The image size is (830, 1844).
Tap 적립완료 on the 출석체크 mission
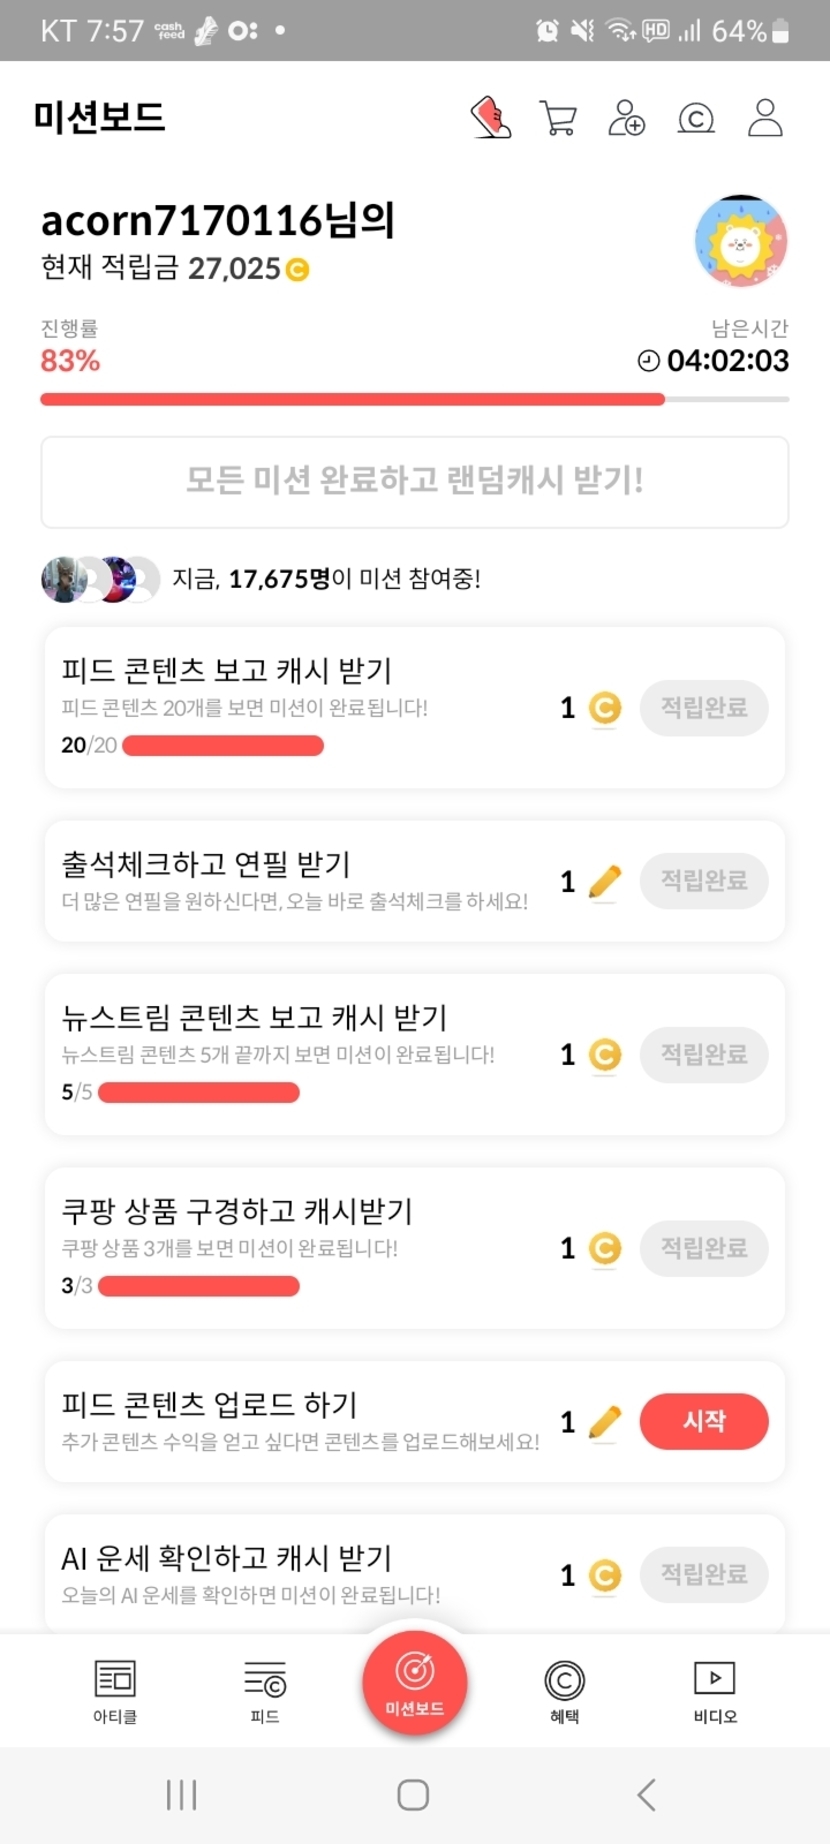pos(704,881)
